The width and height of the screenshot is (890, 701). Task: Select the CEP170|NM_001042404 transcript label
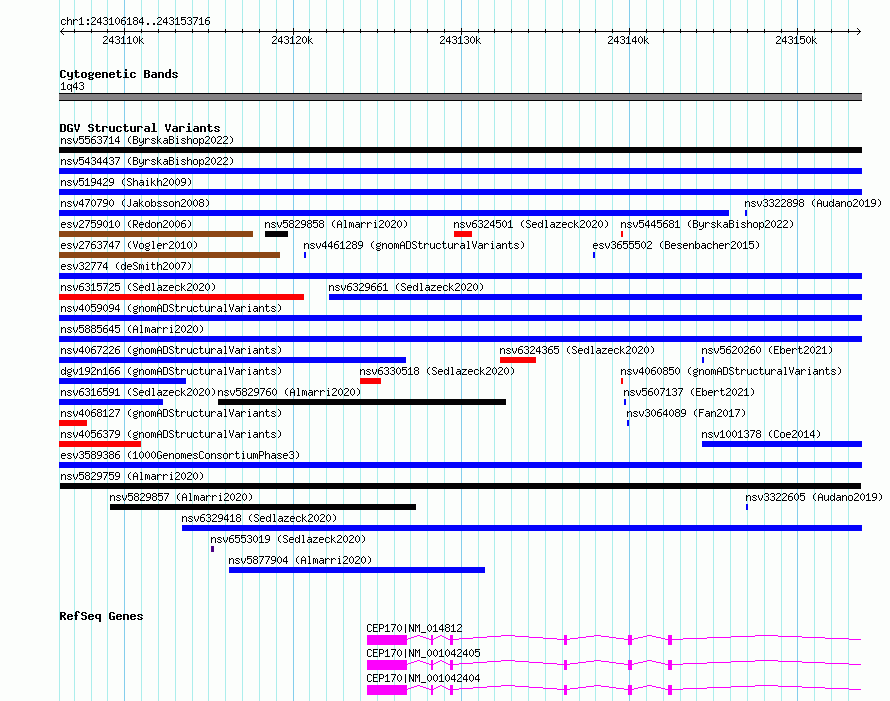pyautogui.click(x=423, y=678)
